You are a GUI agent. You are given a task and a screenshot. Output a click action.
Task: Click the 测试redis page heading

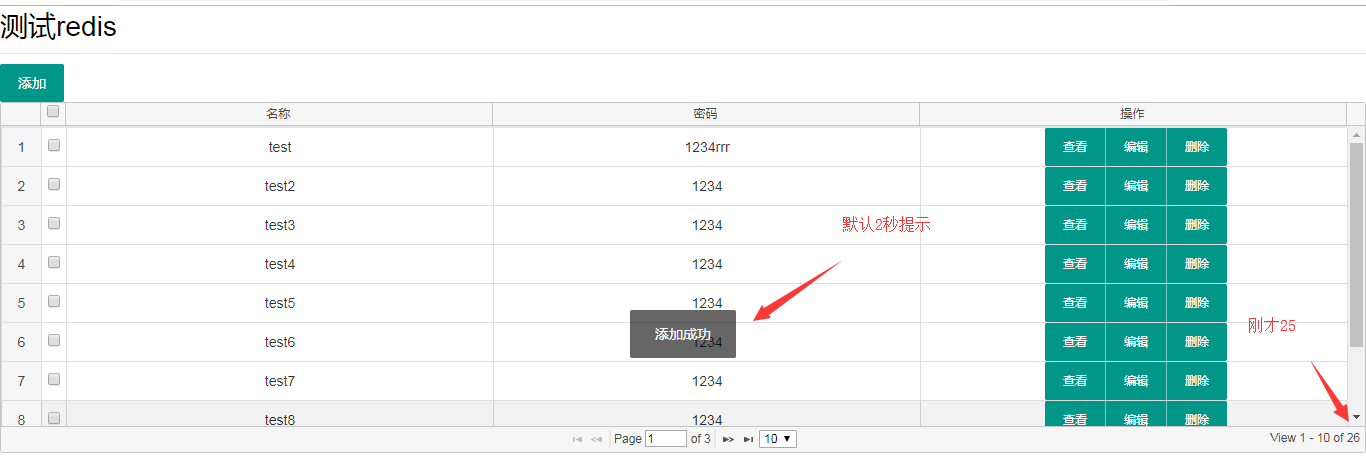(58, 28)
